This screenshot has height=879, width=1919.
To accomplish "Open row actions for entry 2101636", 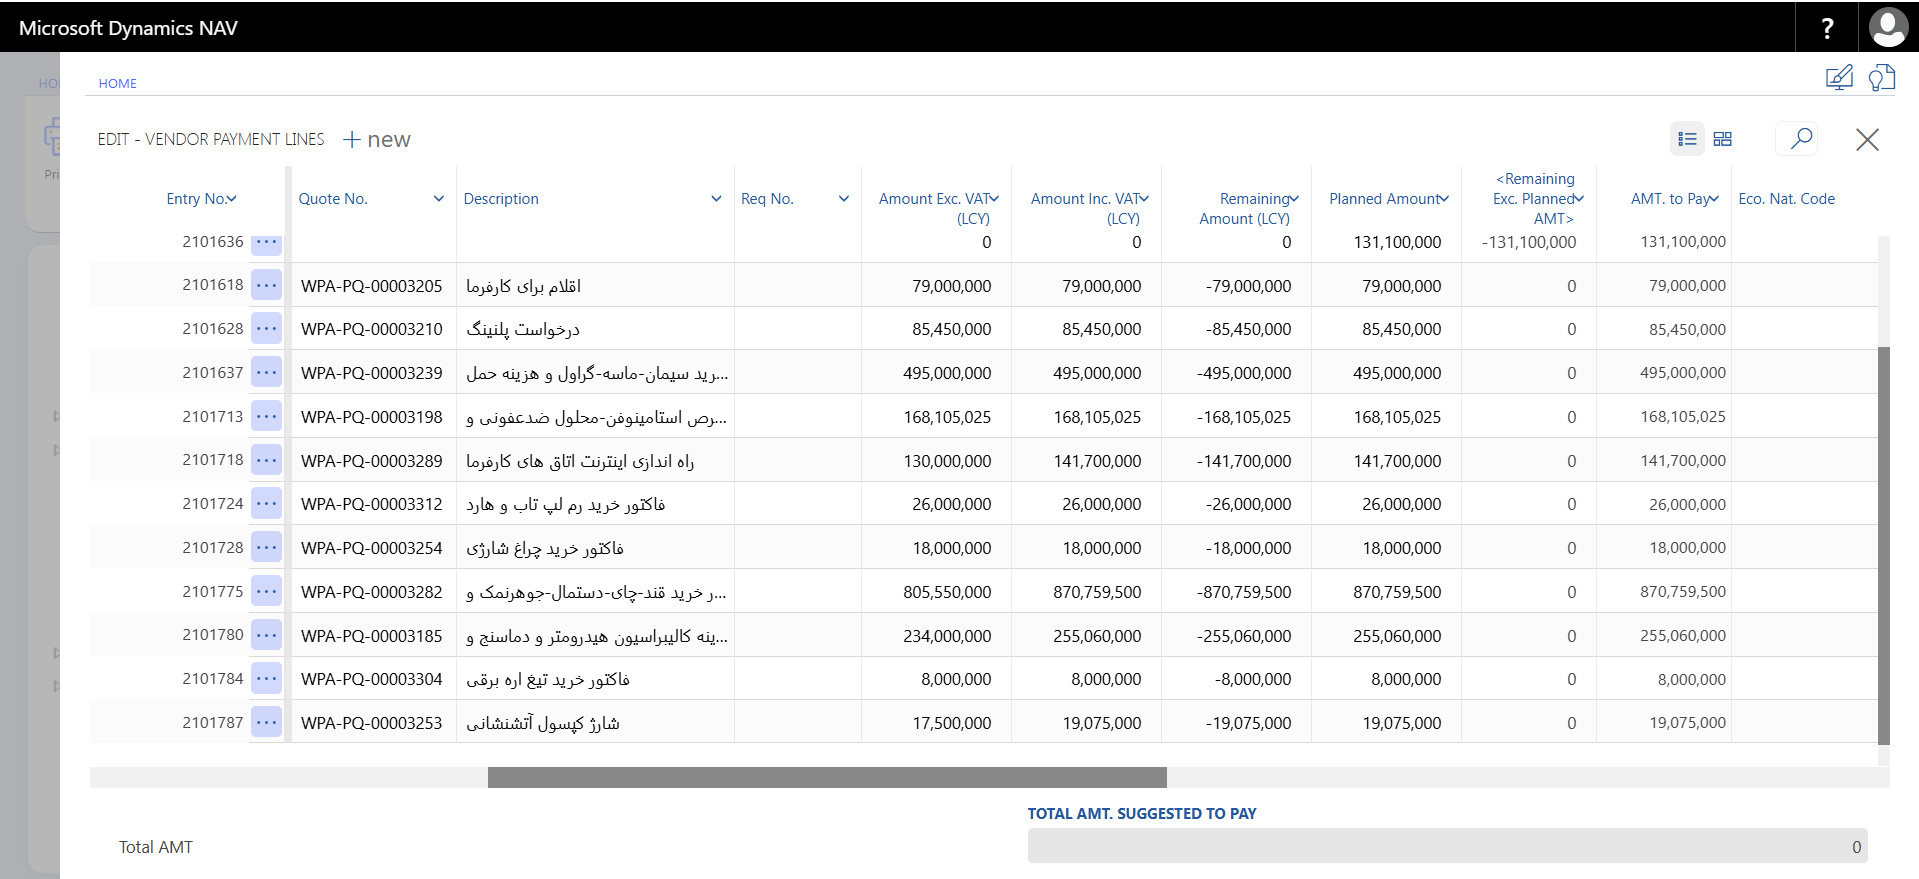I will [x=266, y=243].
